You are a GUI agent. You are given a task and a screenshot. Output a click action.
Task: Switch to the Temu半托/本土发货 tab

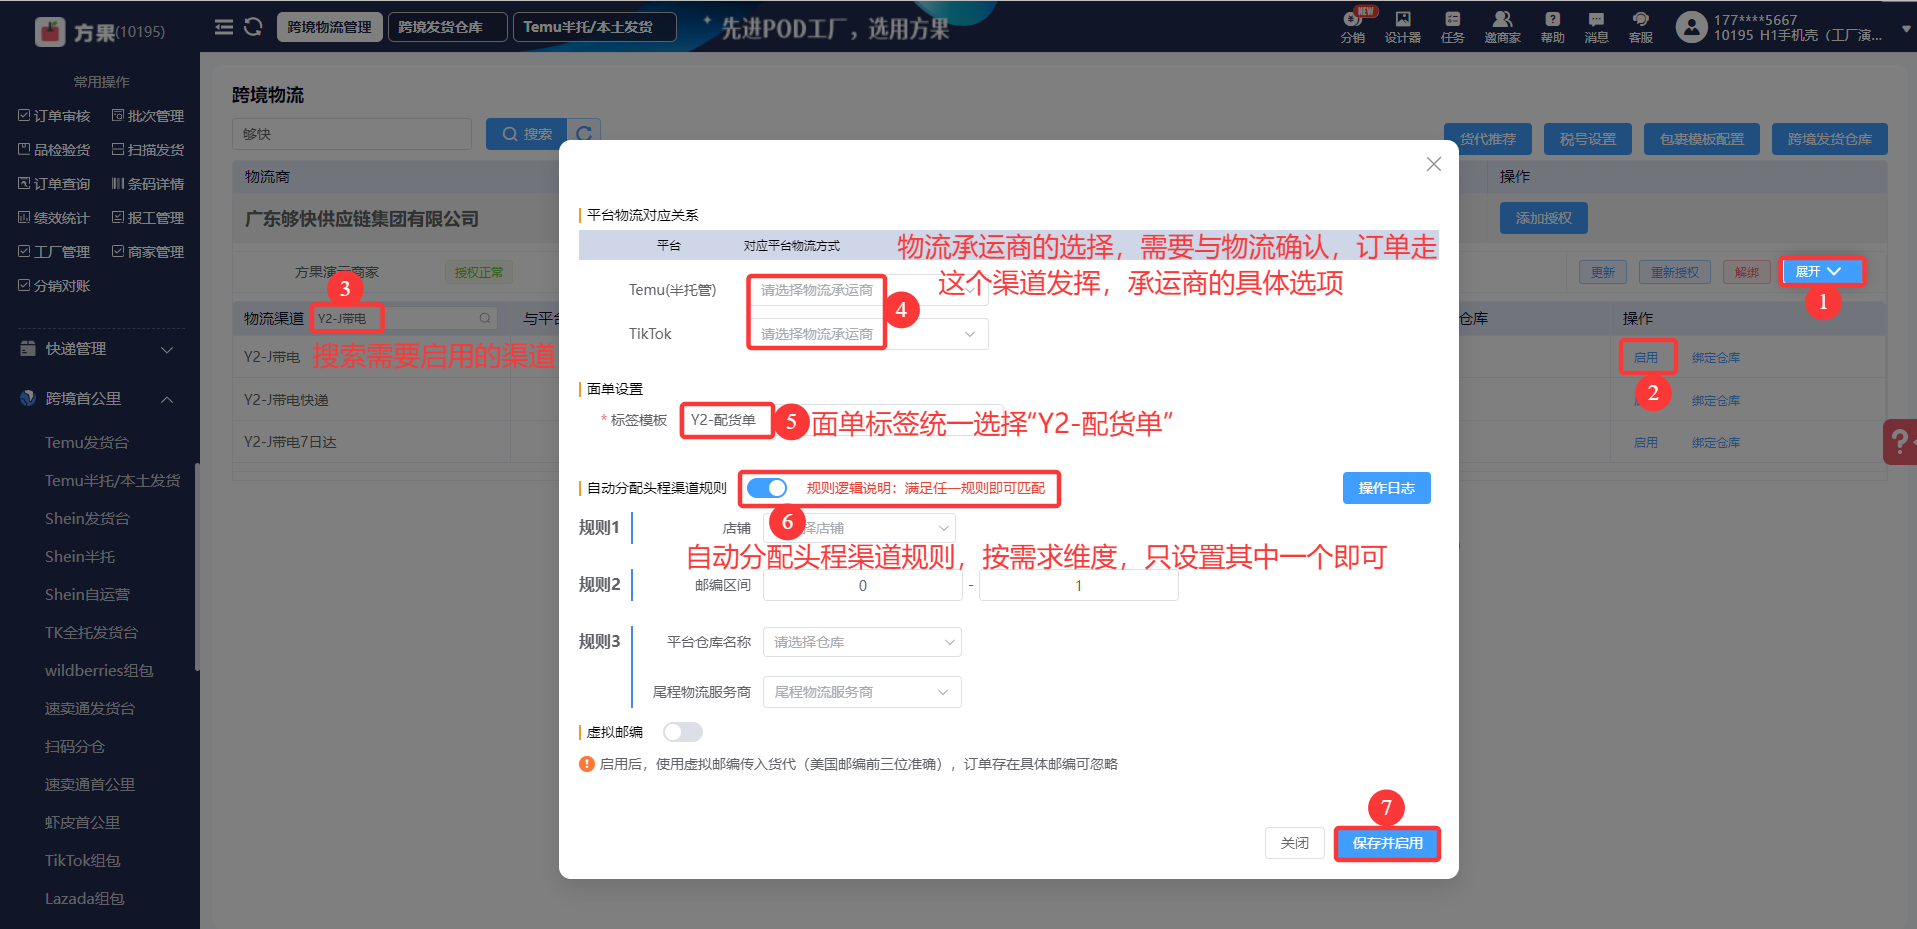(x=595, y=27)
